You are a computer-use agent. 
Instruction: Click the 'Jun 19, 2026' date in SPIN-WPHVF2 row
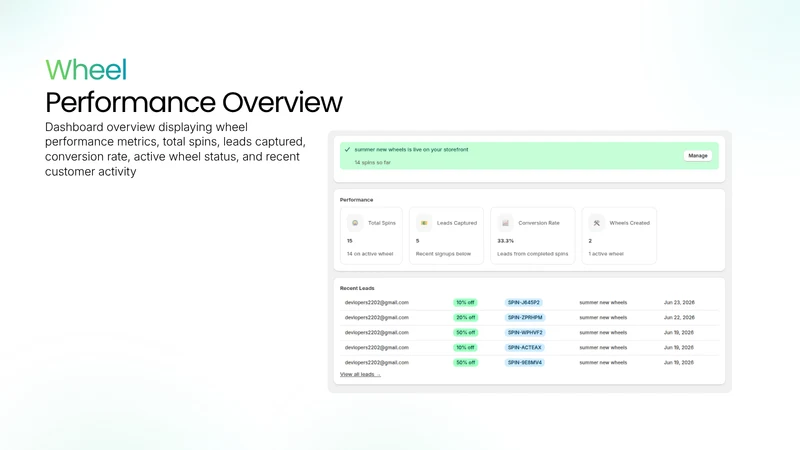point(679,333)
